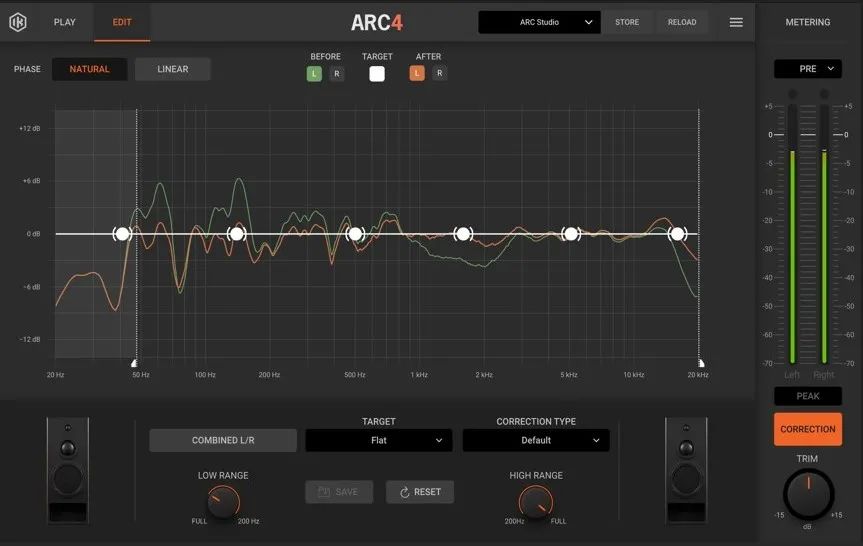863x546 pixels.
Task: Click the low-frequency correction limit marker at 50 Hz
Action: [134, 363]
